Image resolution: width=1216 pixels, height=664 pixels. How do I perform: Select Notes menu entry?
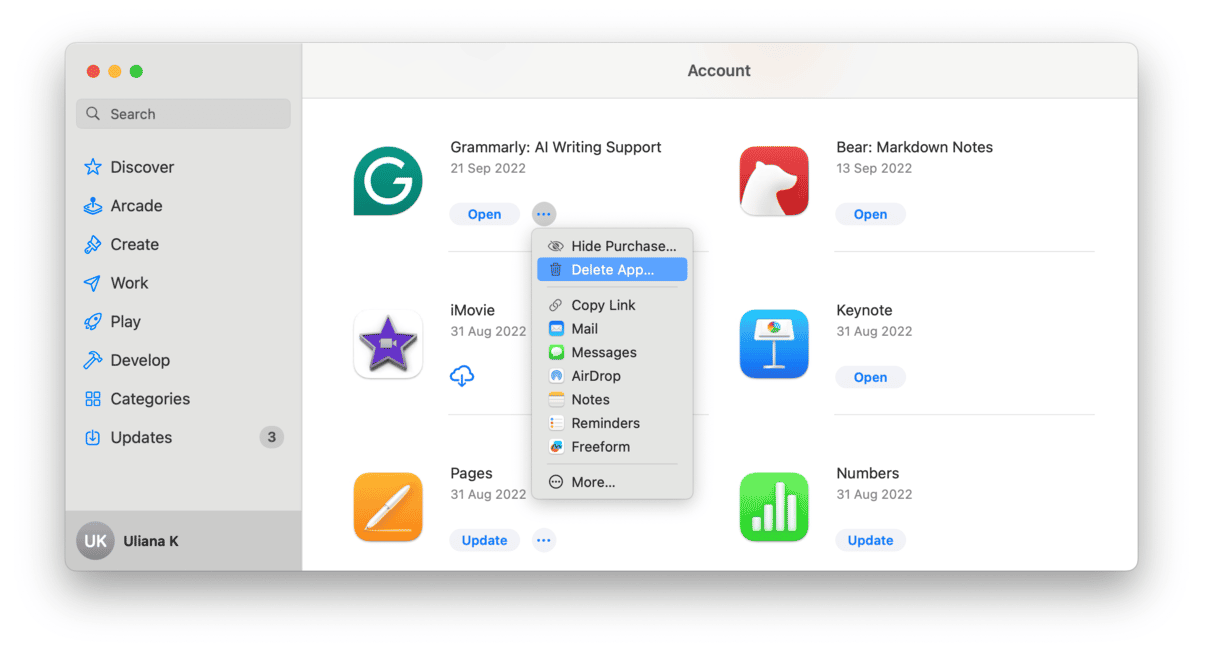click(x=612, y=400)
